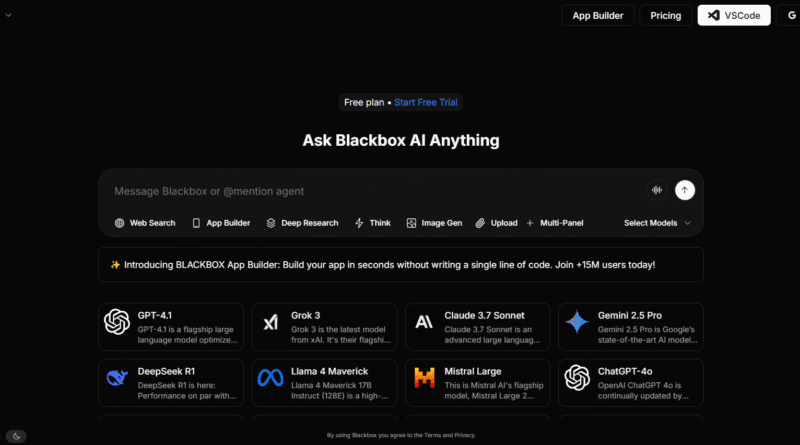Screen dimensions: 800x445
Task: Click the voice input waveform icon
Action: 657,190
